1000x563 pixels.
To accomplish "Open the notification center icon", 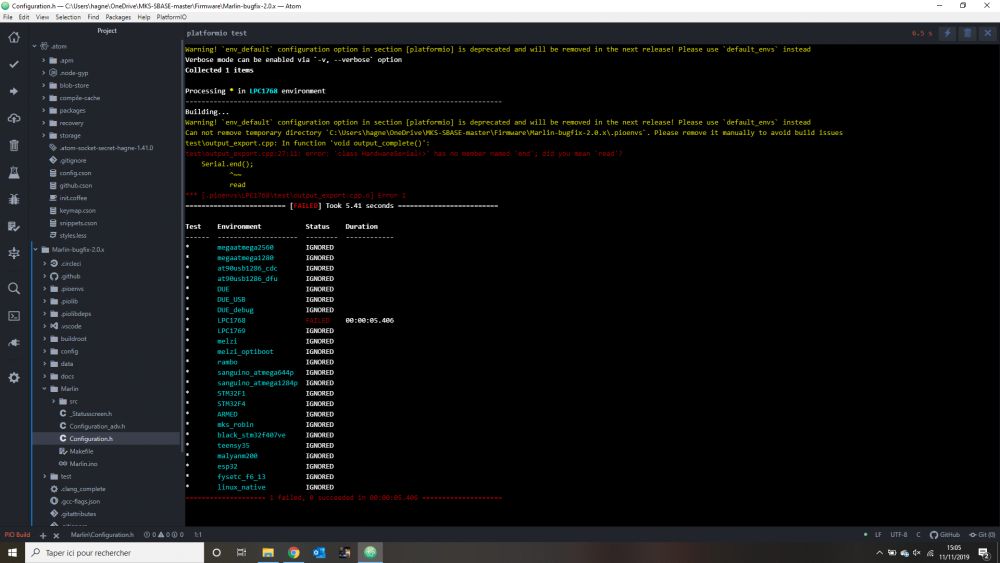I will tap(984, 553).
